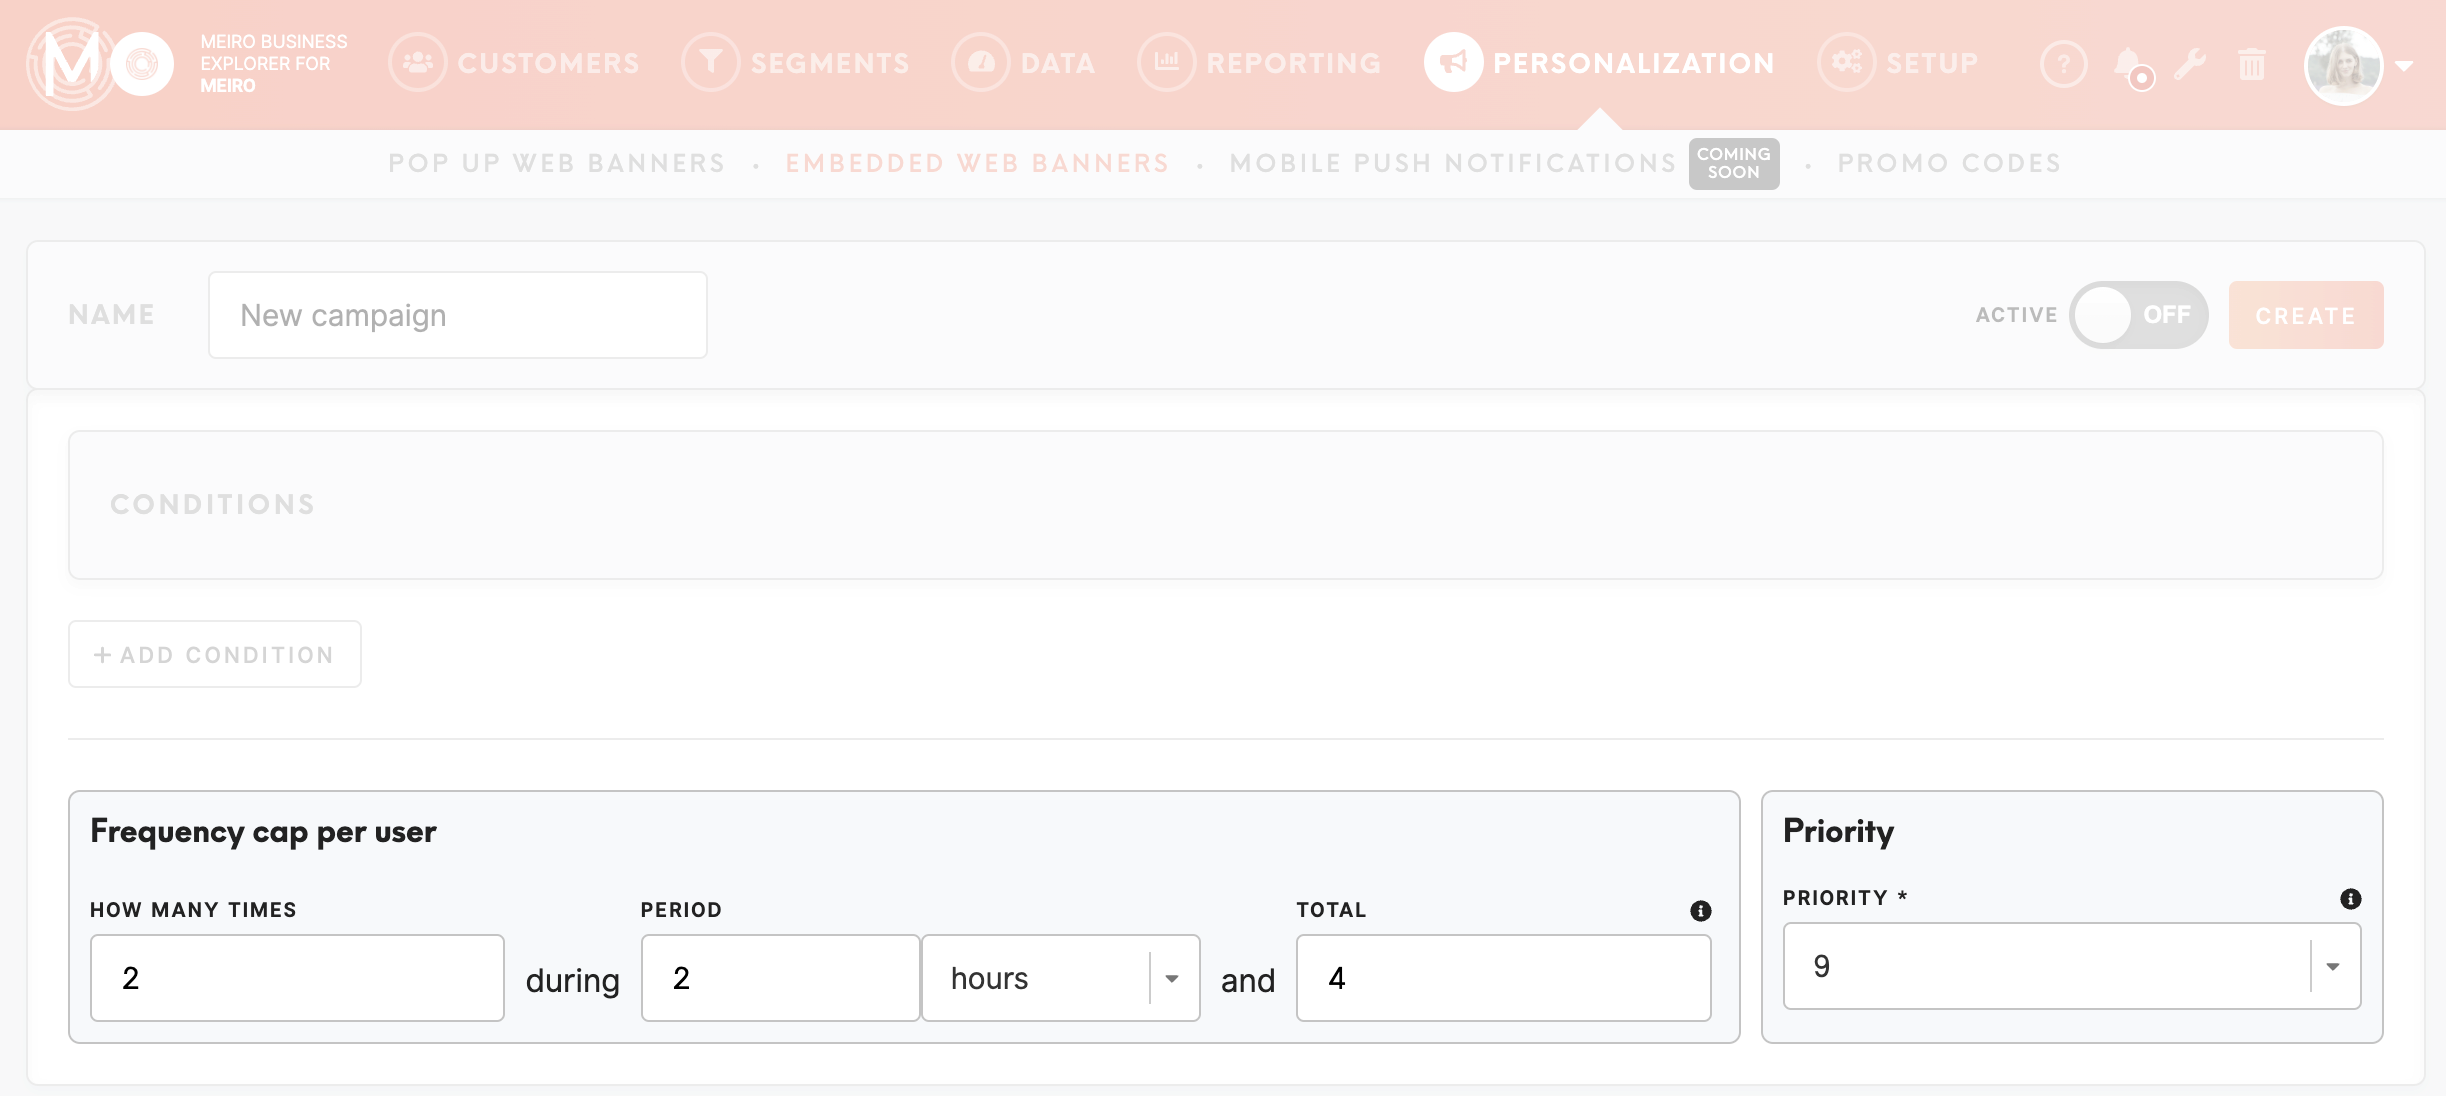Viewport: 2446px width, 1096px height.
Task: Click the Data gauge icon
Action: point(981,62)
